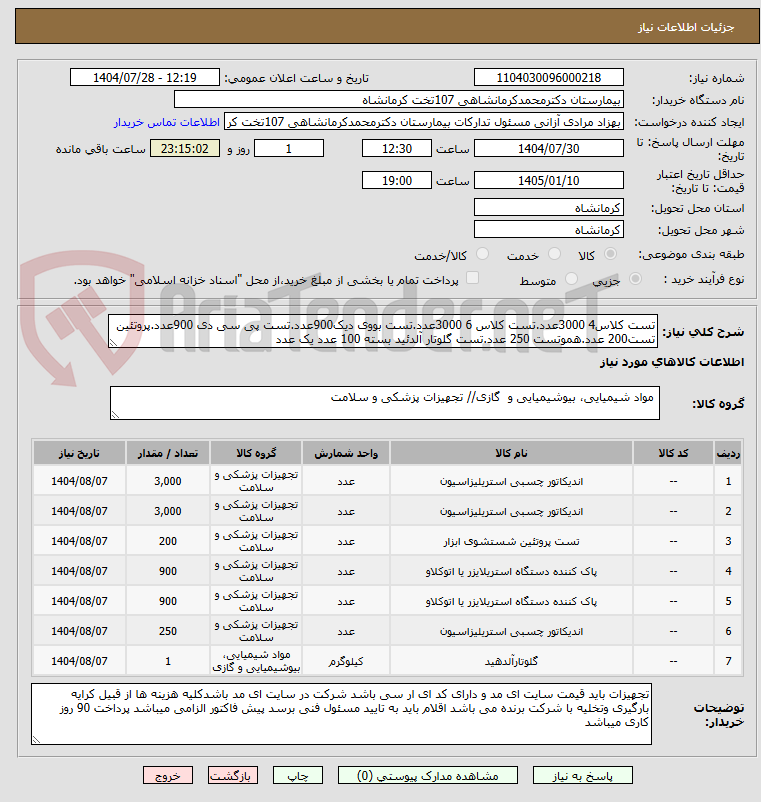The image size is (761, 802).
Task: Click the delivery city کرمانشاه field
Action: [x=549, y=229]
